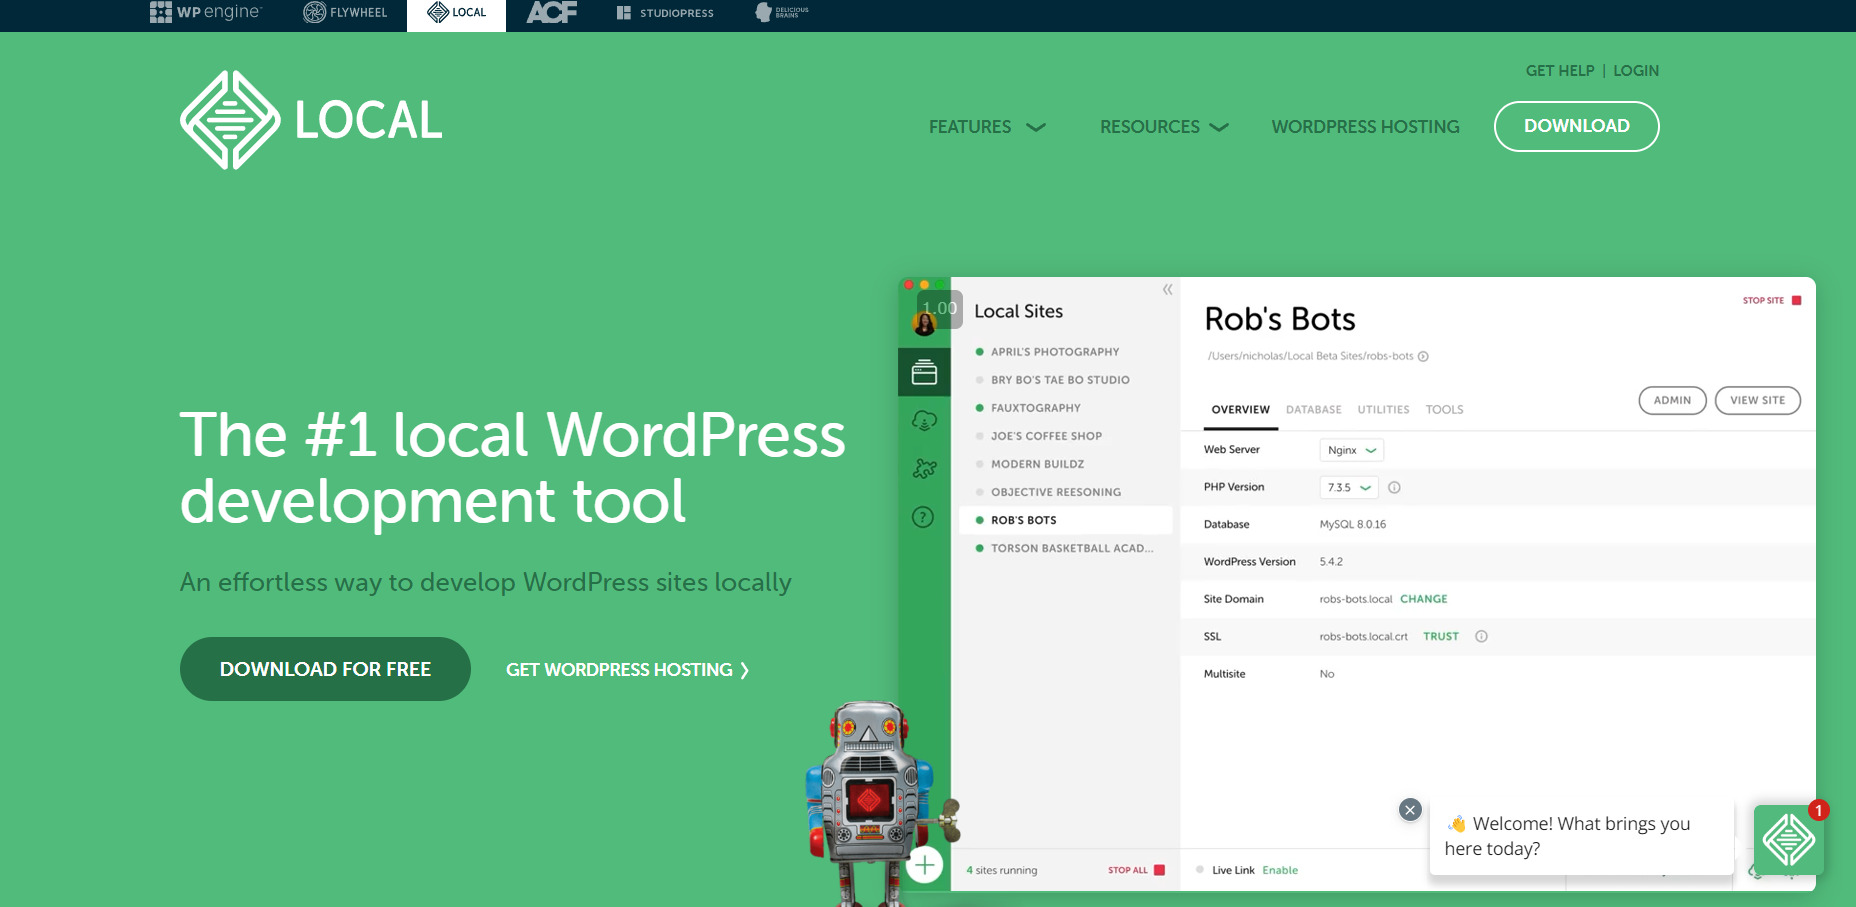Click the info icon next to Trust
Viewport: 1856px width, 907px height.
(x=1481, y=636)
